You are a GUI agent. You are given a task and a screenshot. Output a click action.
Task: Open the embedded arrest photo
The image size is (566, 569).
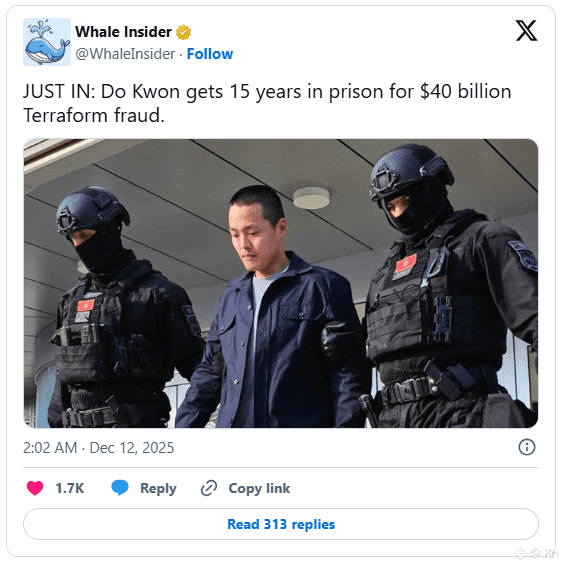coord(281,283)
